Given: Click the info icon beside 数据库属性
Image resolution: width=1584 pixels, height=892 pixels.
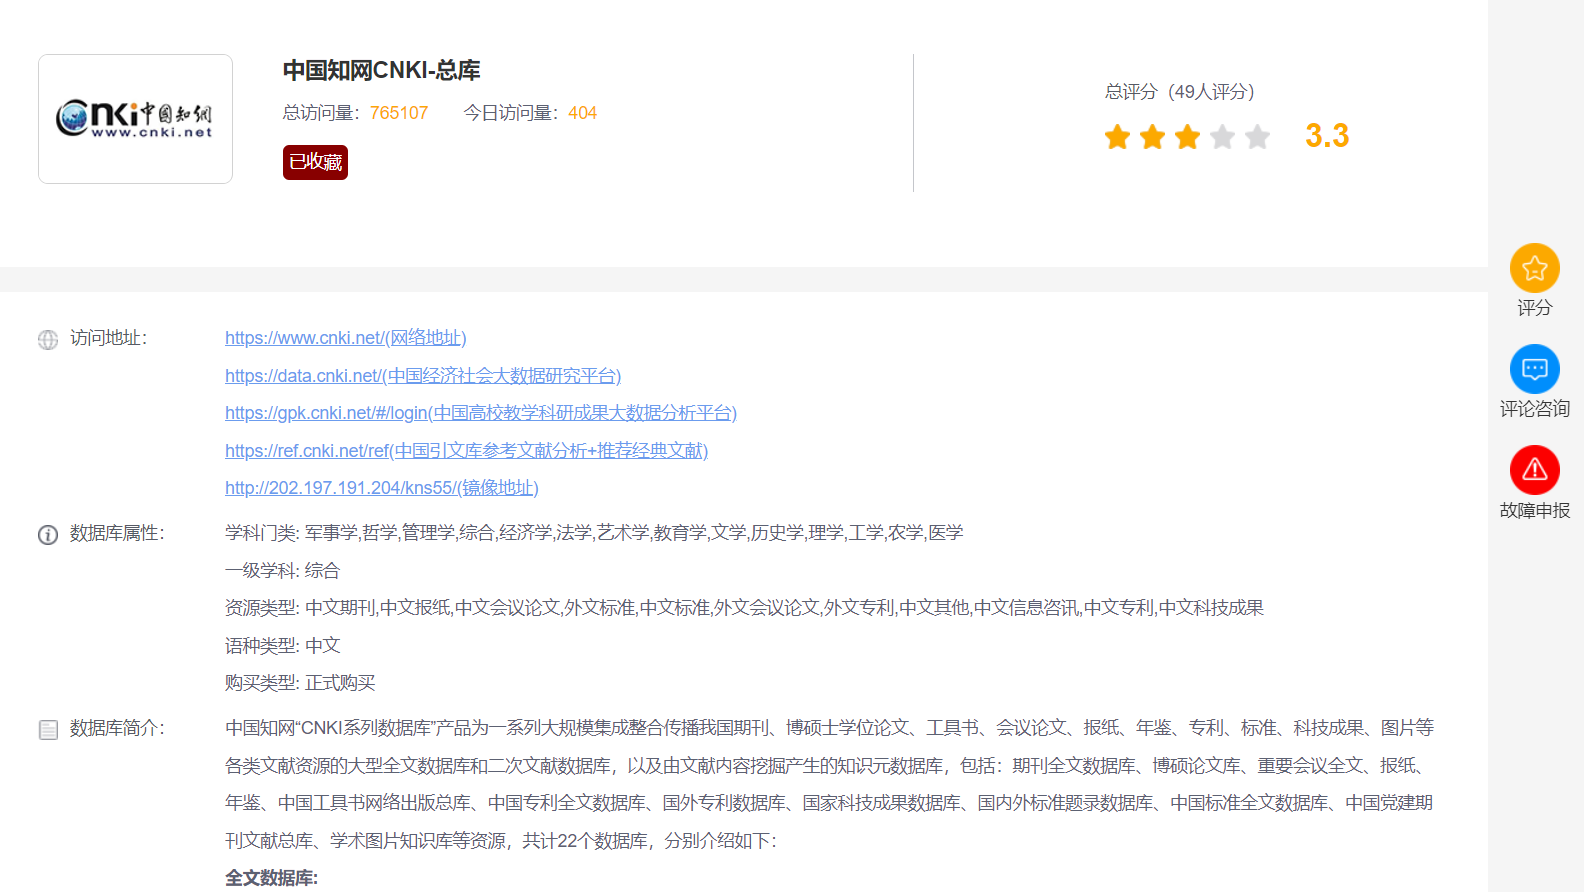Looking at the screenshot, I should pyautogui.click(x=48, y=535).
